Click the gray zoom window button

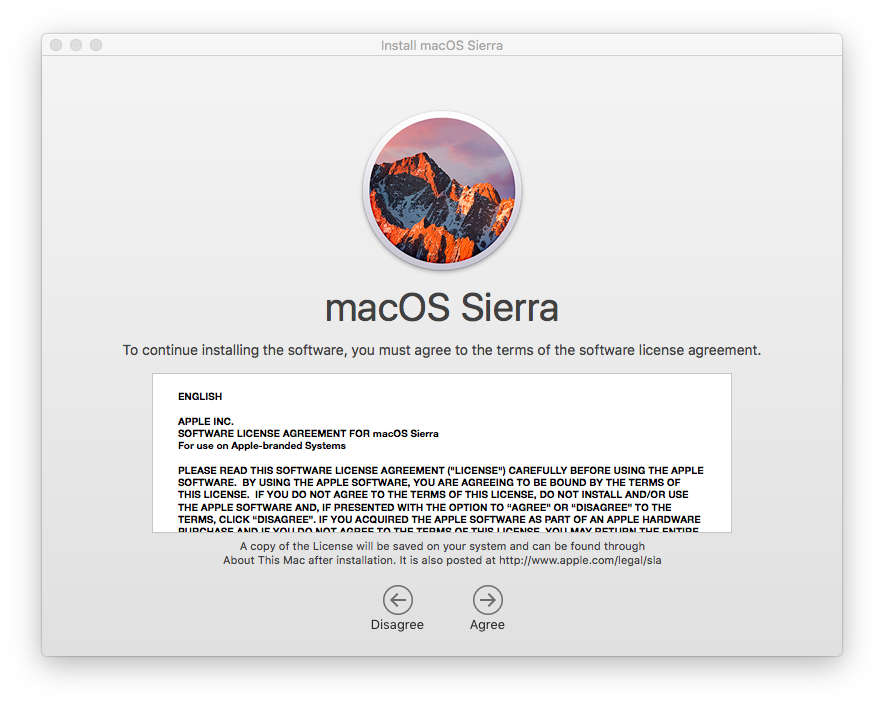tap(96, 45)
